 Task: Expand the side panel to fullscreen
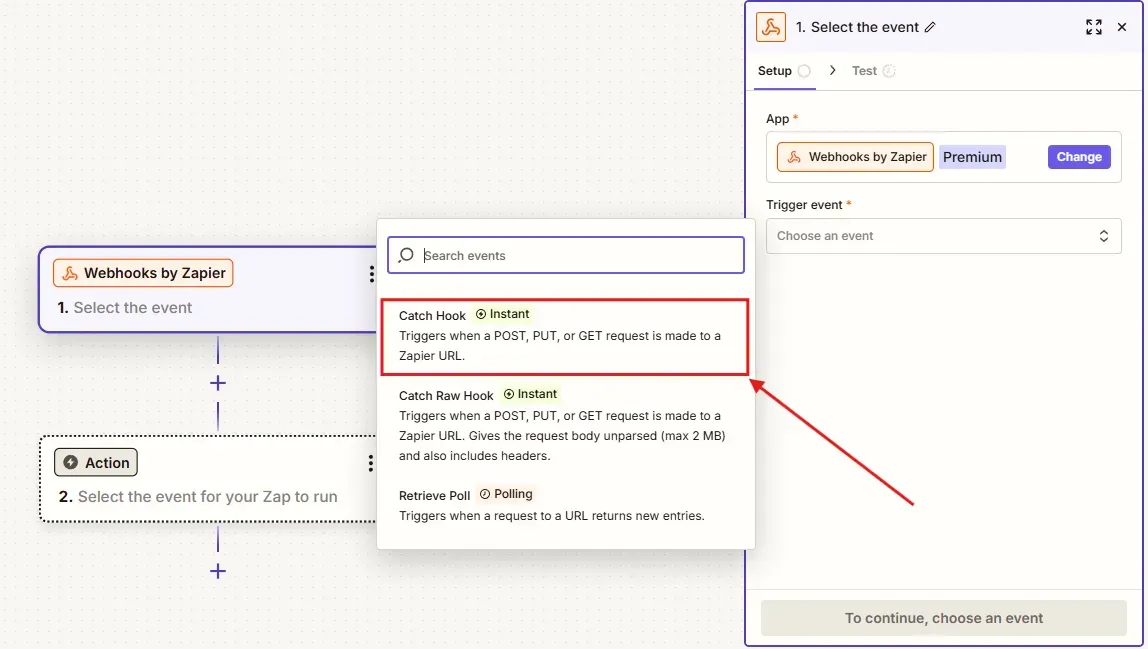1094,27
